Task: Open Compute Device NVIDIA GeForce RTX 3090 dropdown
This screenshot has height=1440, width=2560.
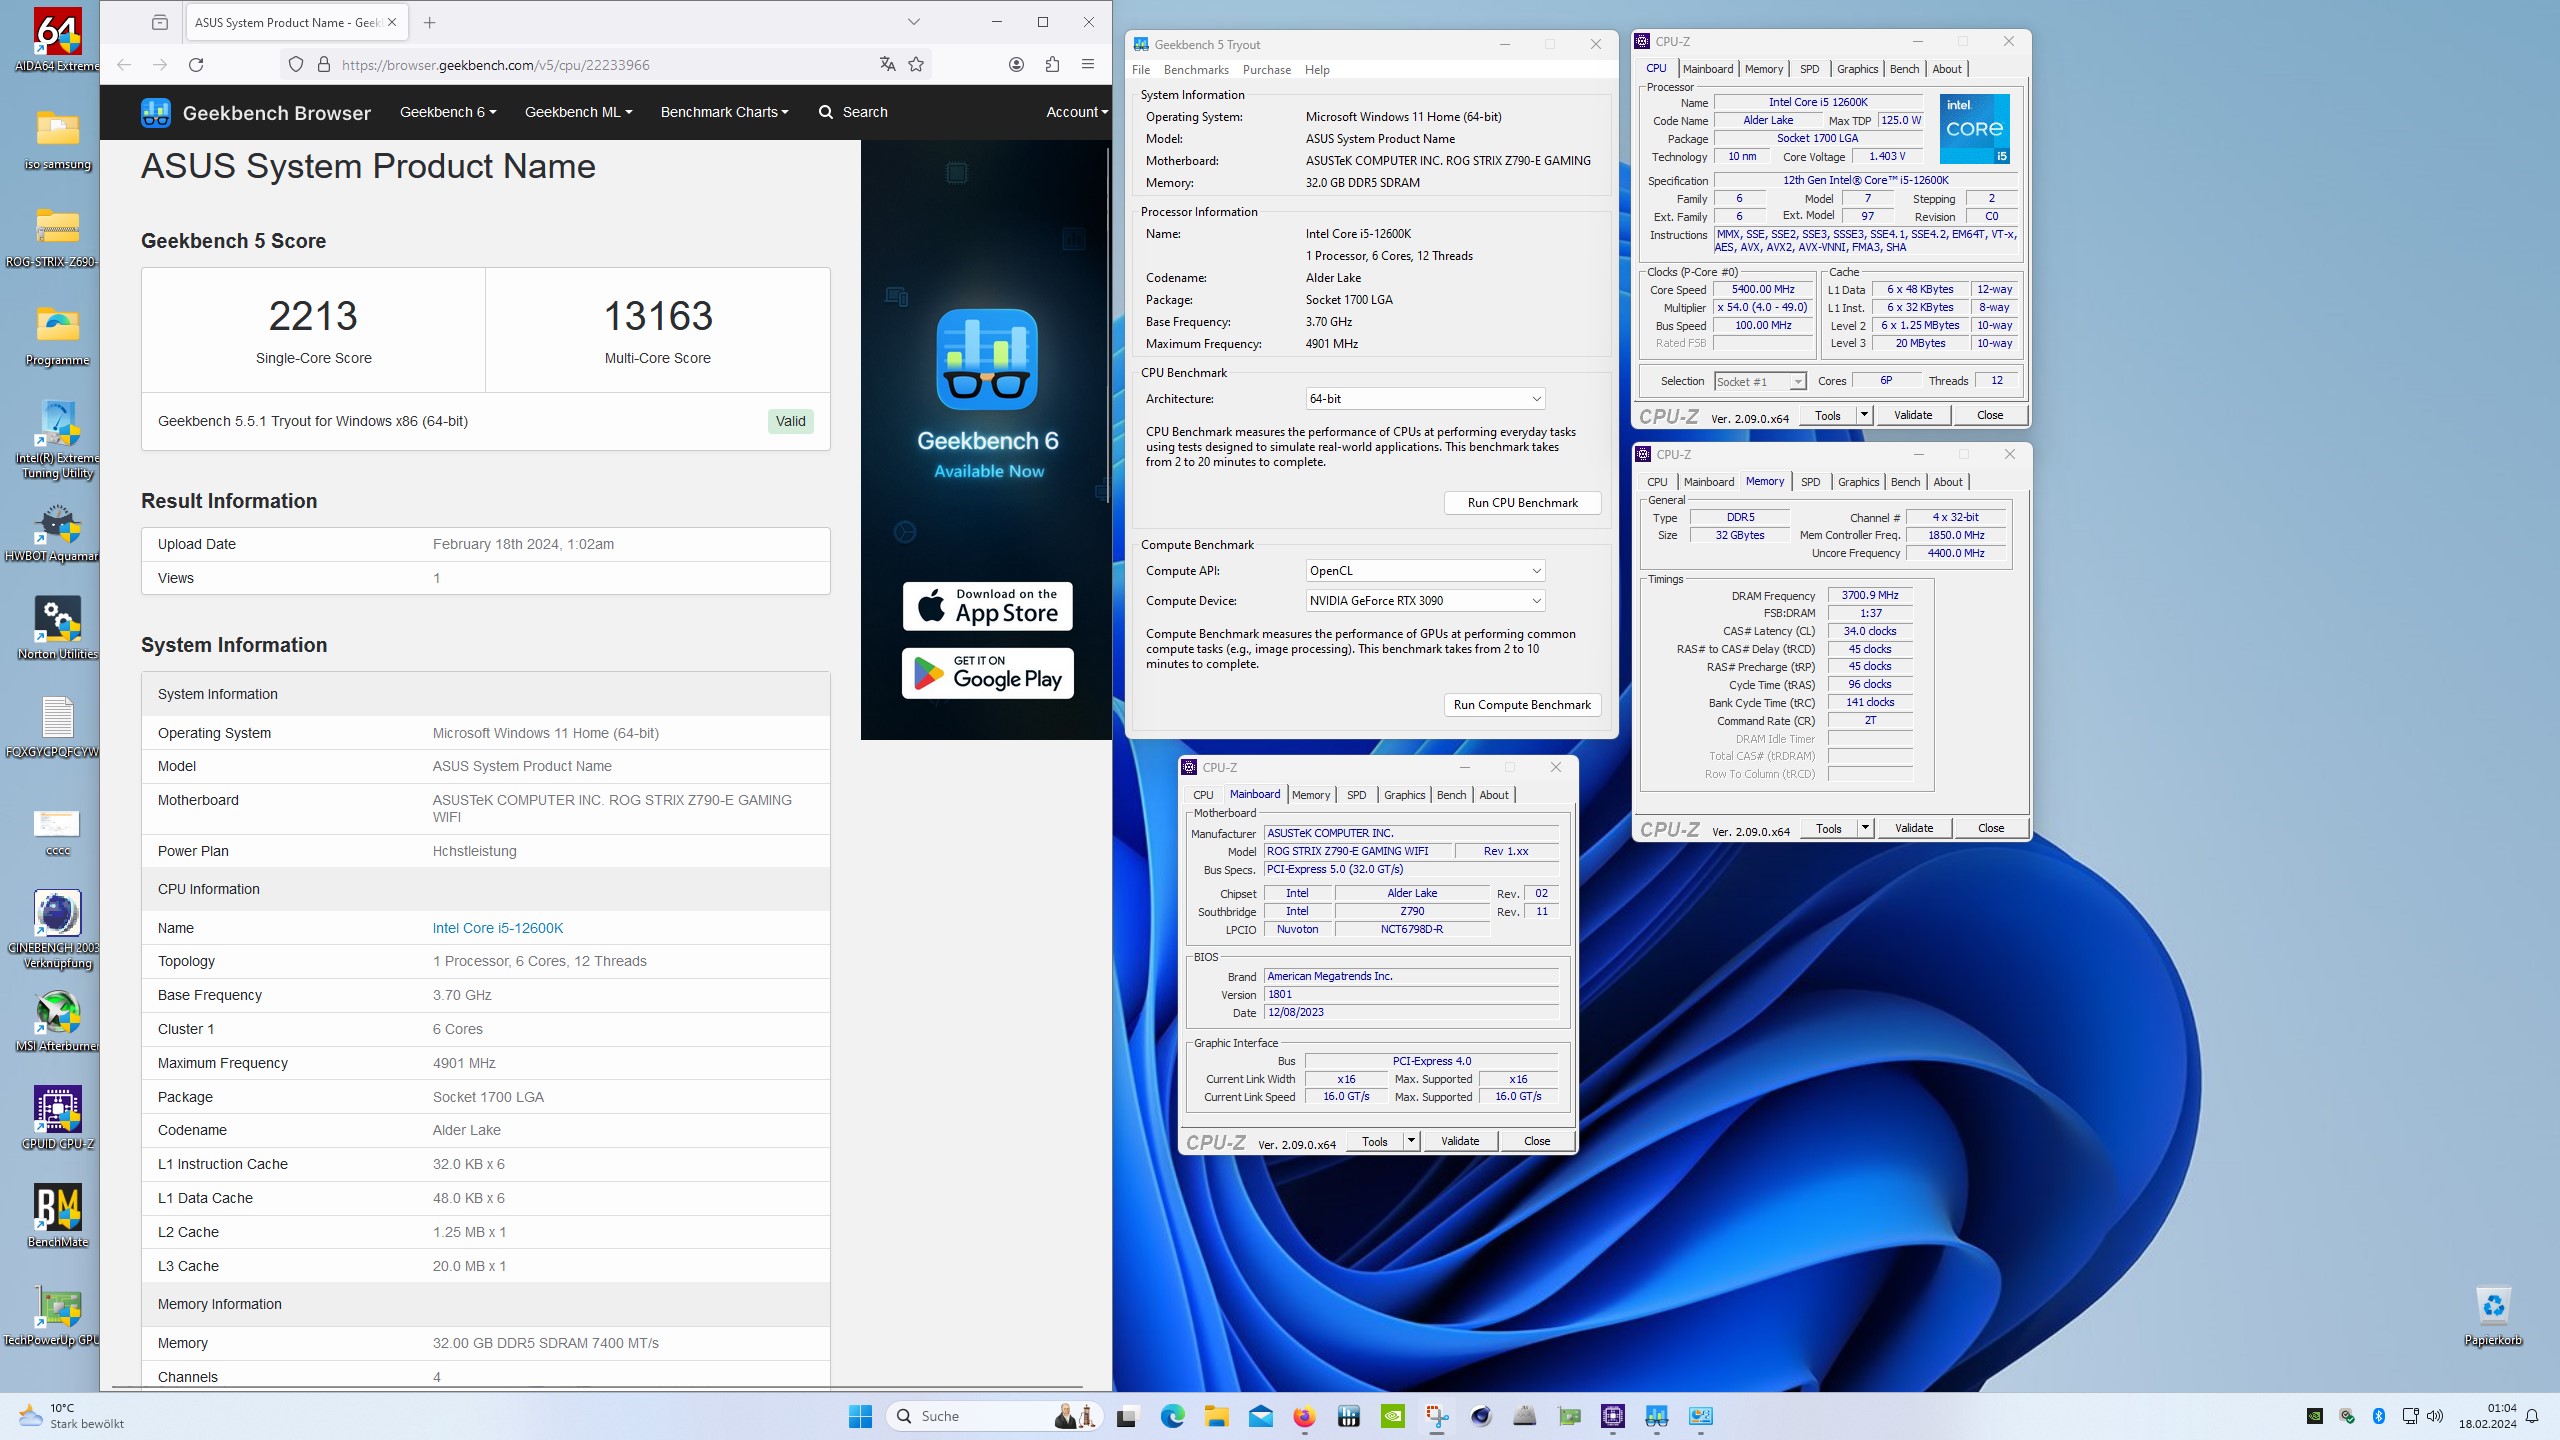Action: 1425,601
